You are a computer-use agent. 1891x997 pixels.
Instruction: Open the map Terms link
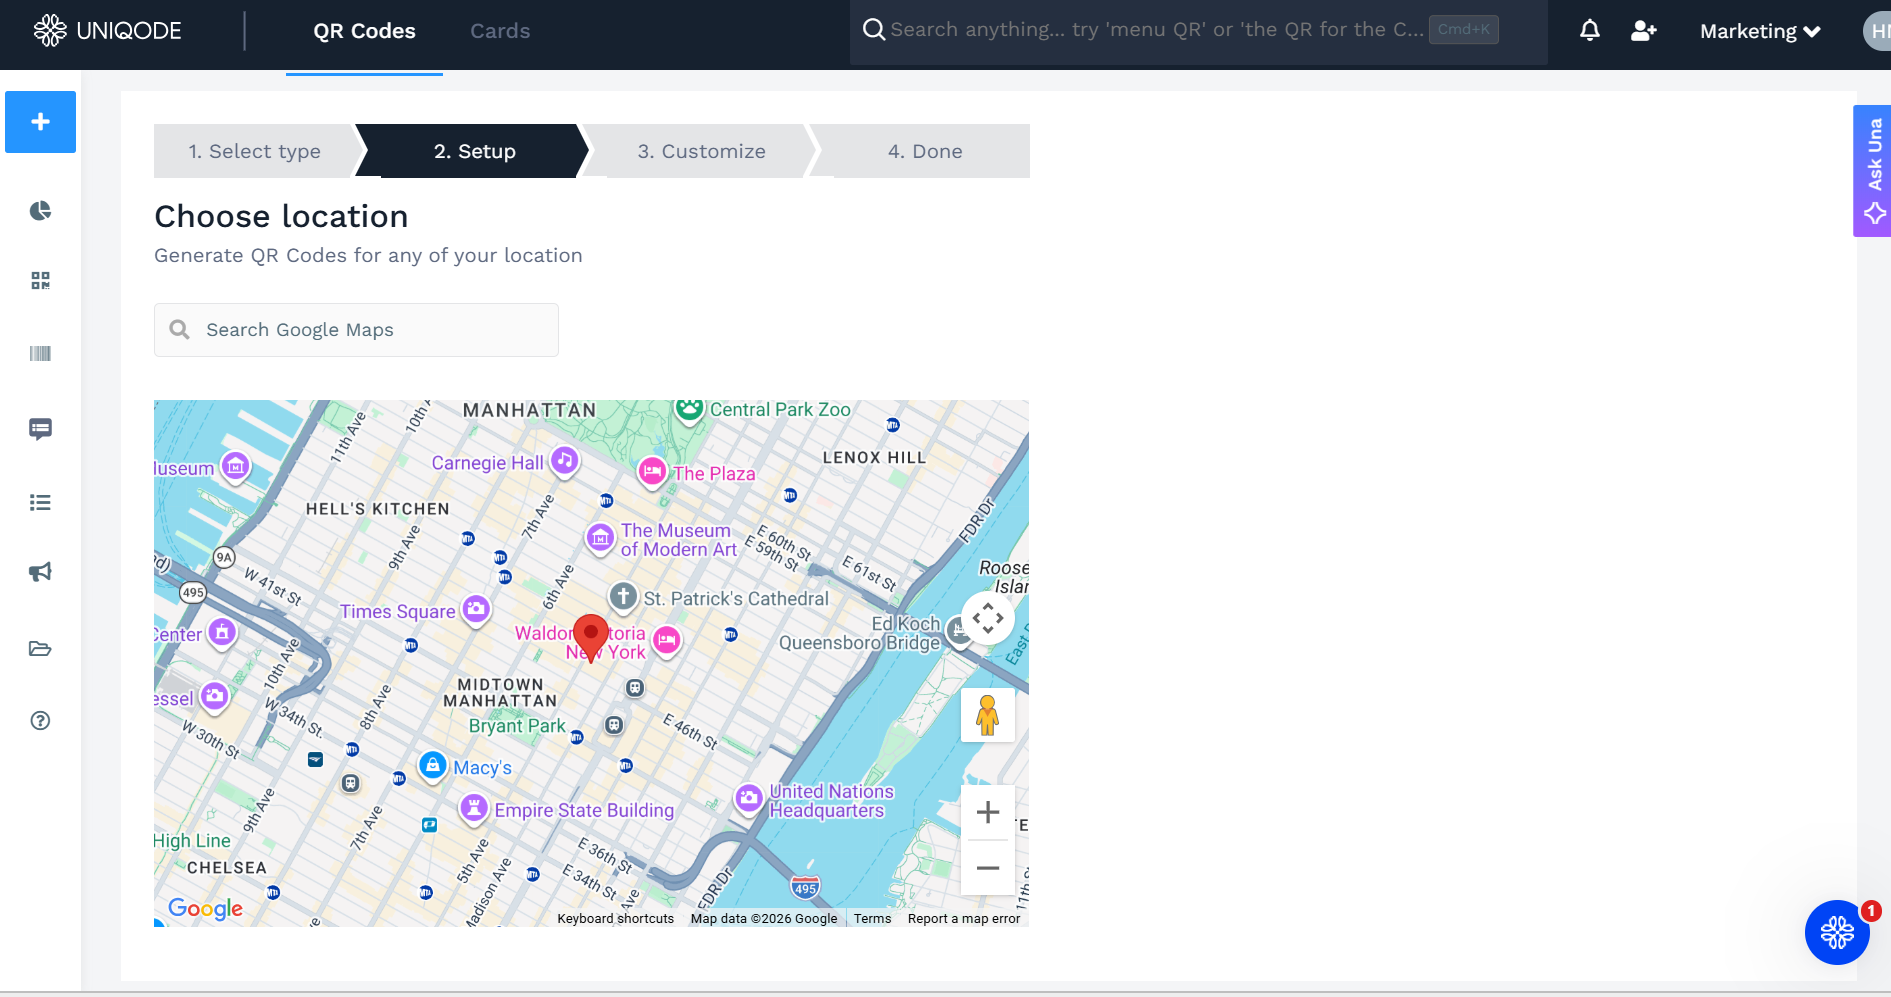pyautogui.click(x=872, y=919)
